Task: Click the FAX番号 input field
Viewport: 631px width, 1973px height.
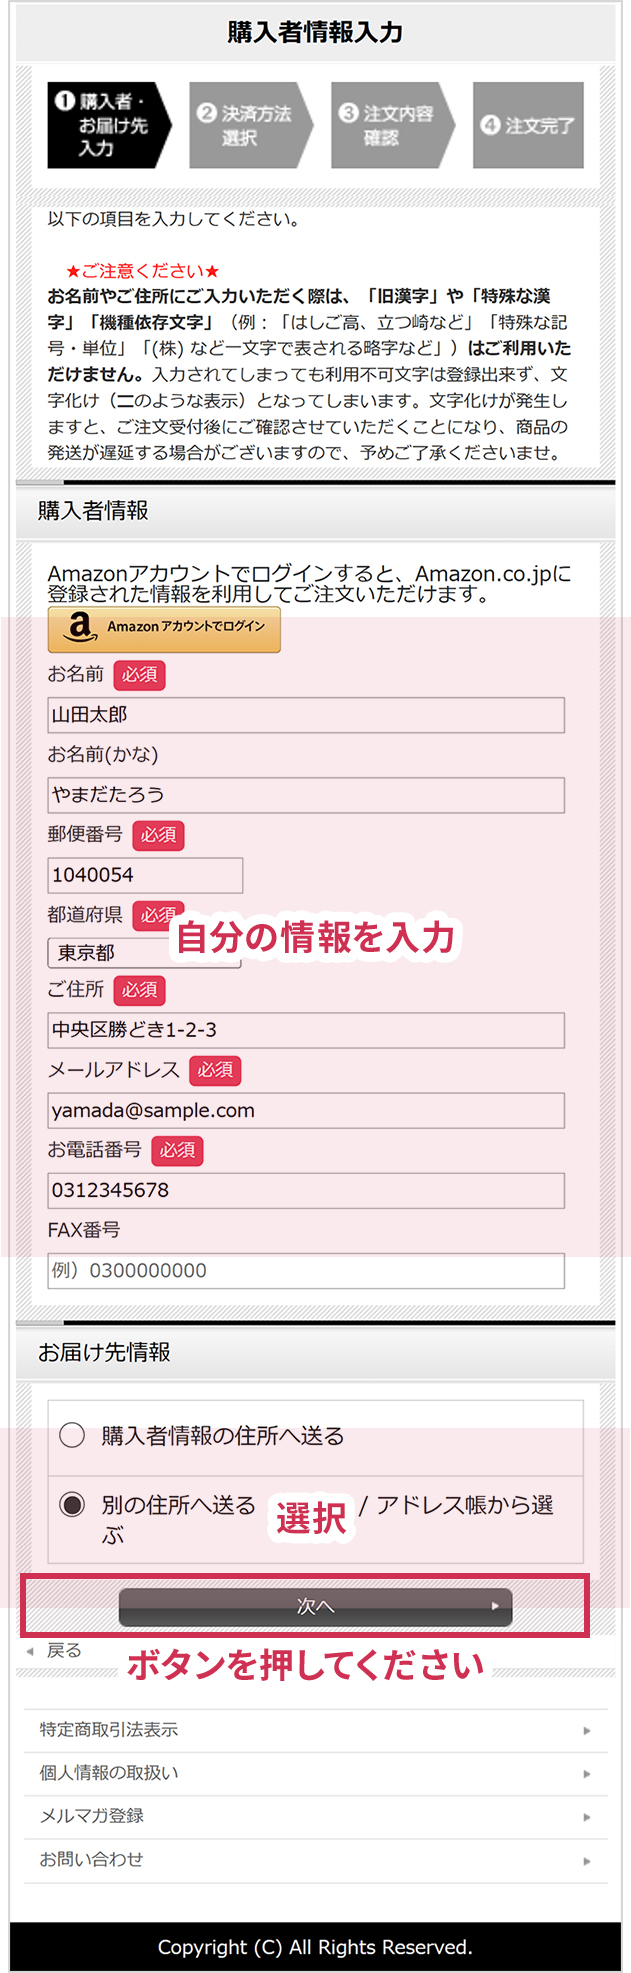Action: [x=306, y=1271]
